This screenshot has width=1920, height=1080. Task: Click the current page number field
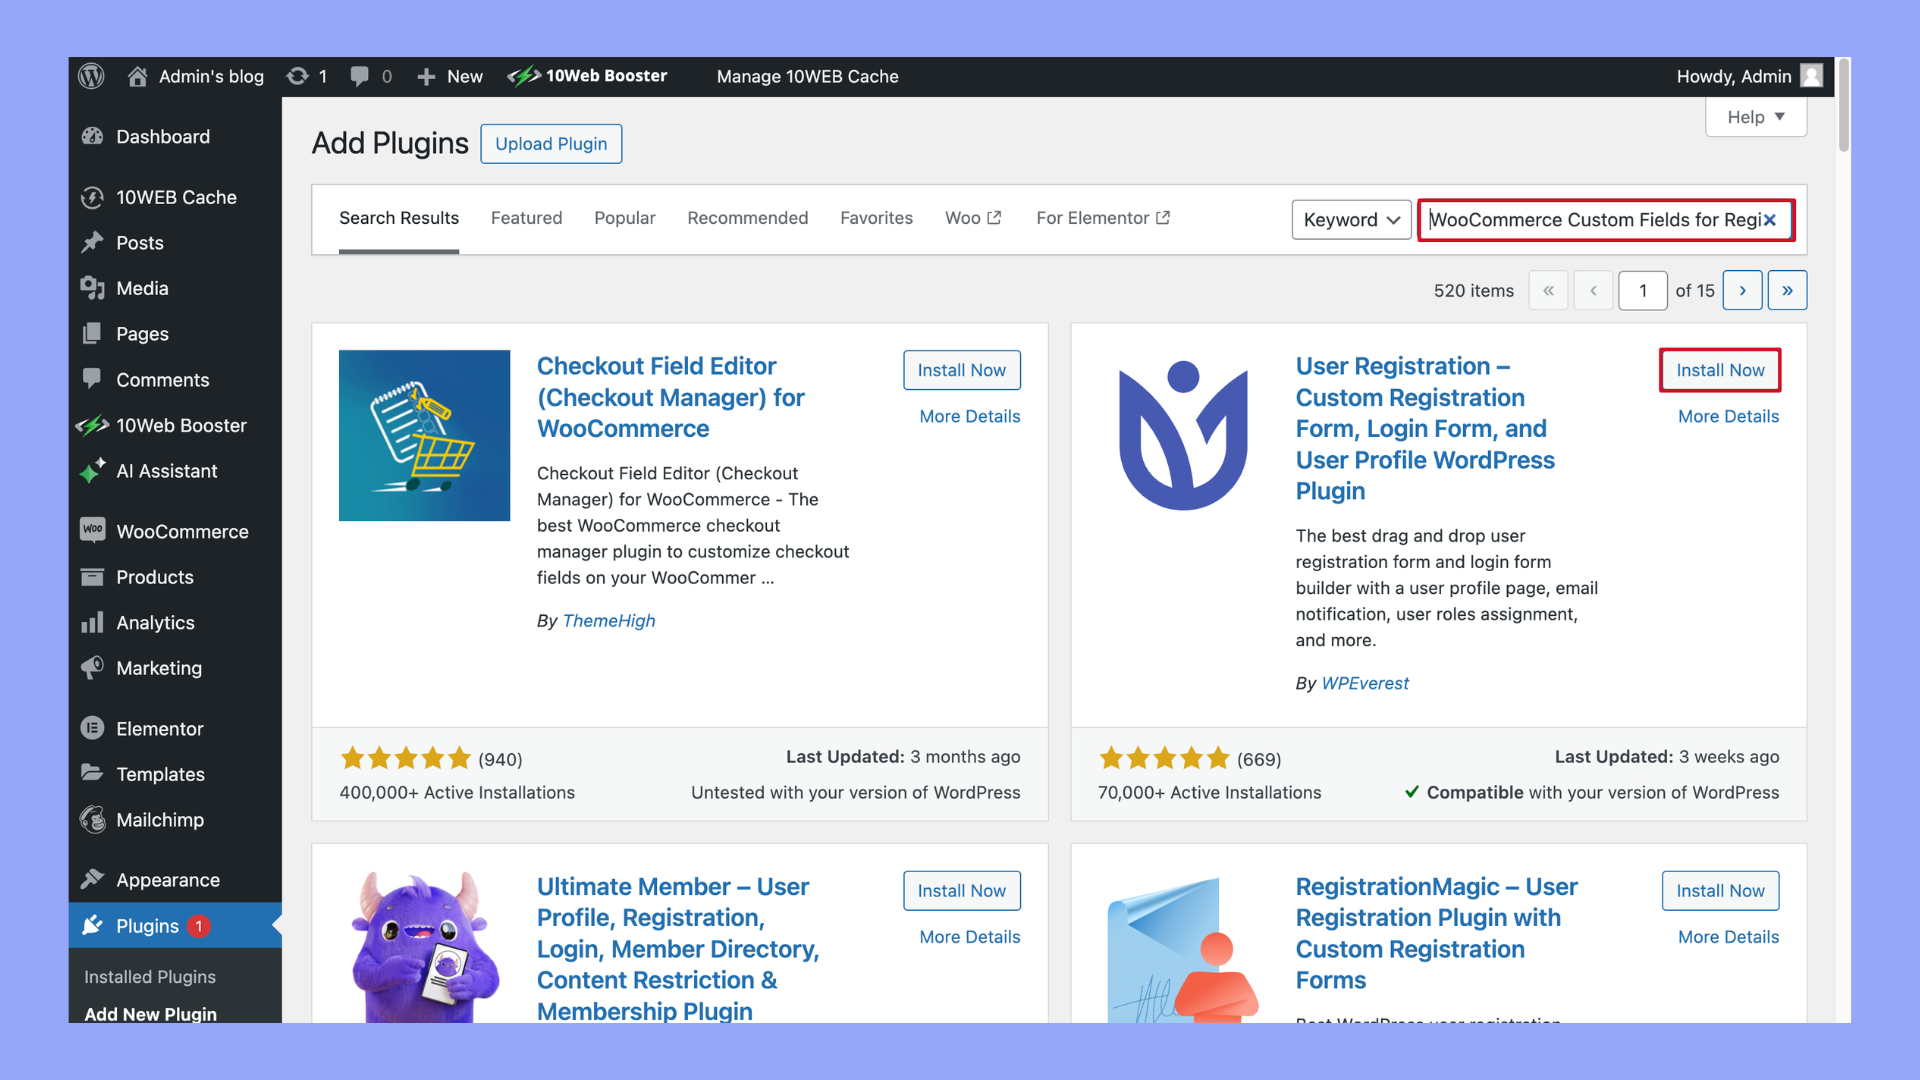tap(1642, 291)
